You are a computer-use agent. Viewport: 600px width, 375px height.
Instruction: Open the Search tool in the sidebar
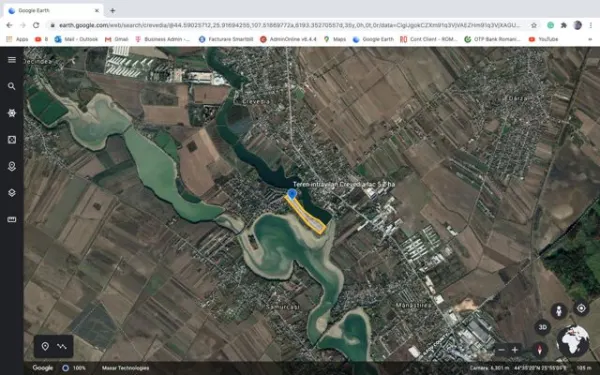click(12, 86)
